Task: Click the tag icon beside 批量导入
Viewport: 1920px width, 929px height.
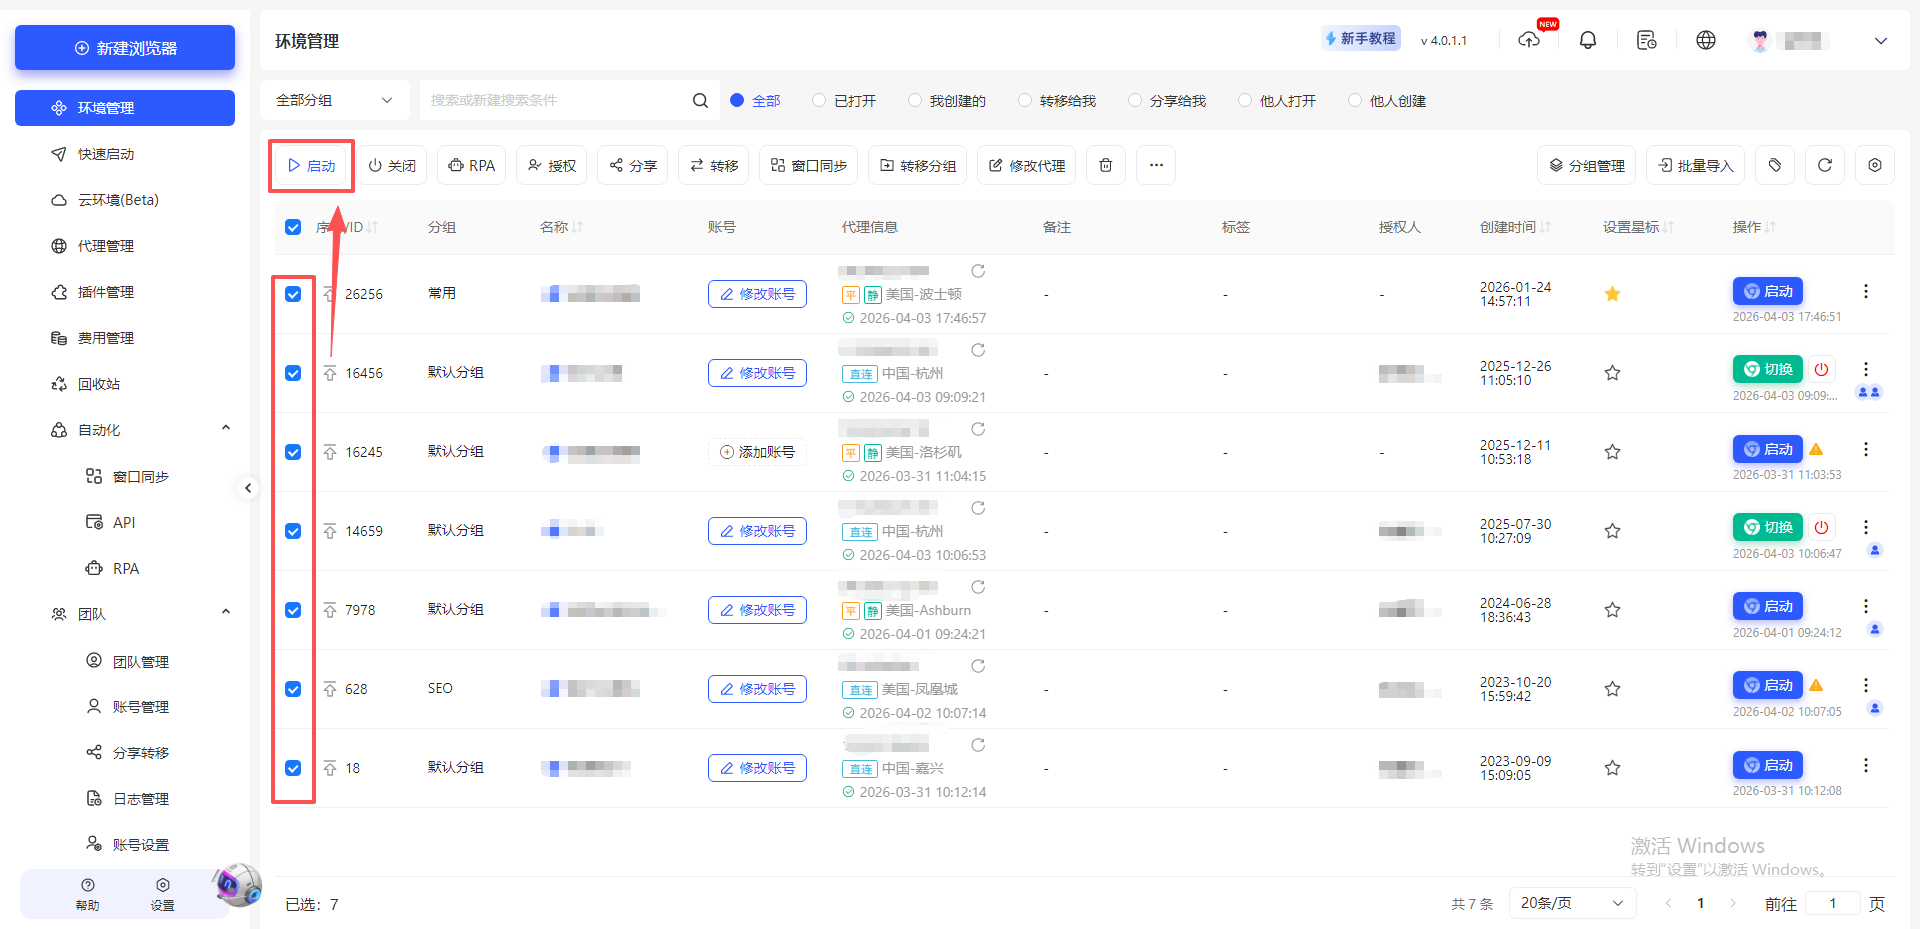Action: click(1775, 165)
